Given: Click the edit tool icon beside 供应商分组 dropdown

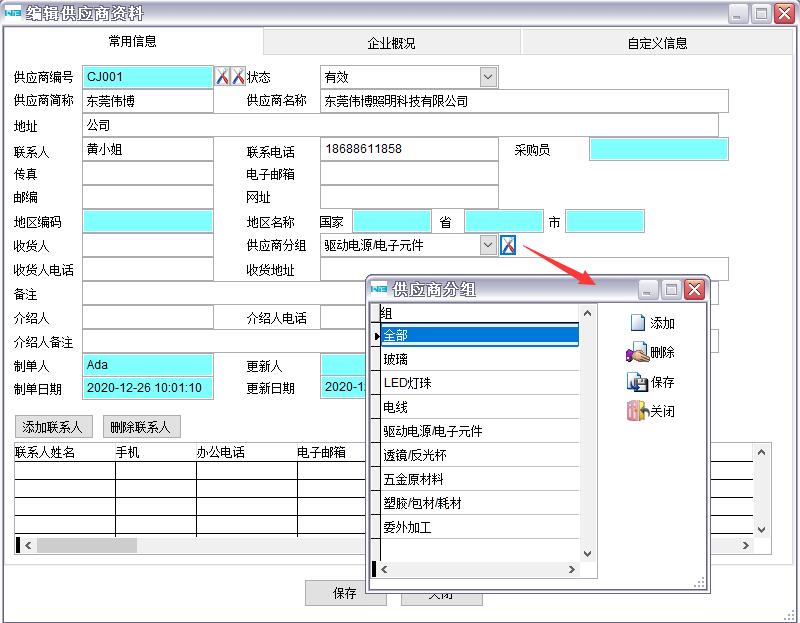Looking at the screenshot, I should click(508, 245).
